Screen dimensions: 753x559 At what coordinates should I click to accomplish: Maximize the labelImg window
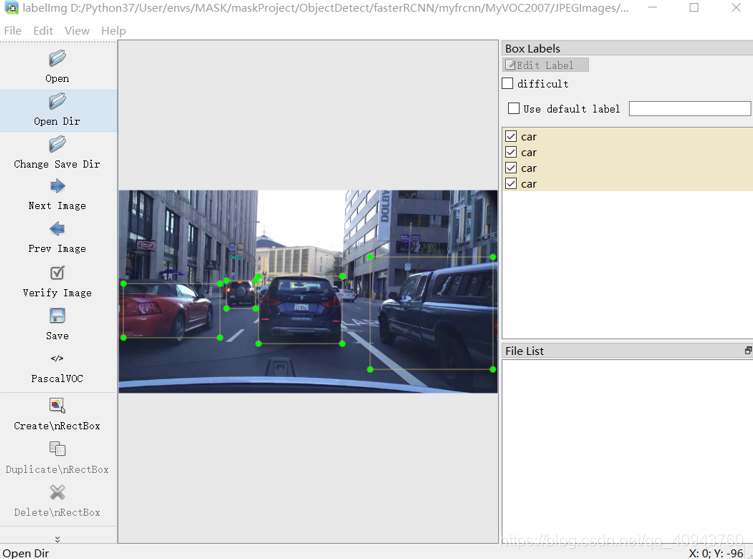[x=694, y=8]
